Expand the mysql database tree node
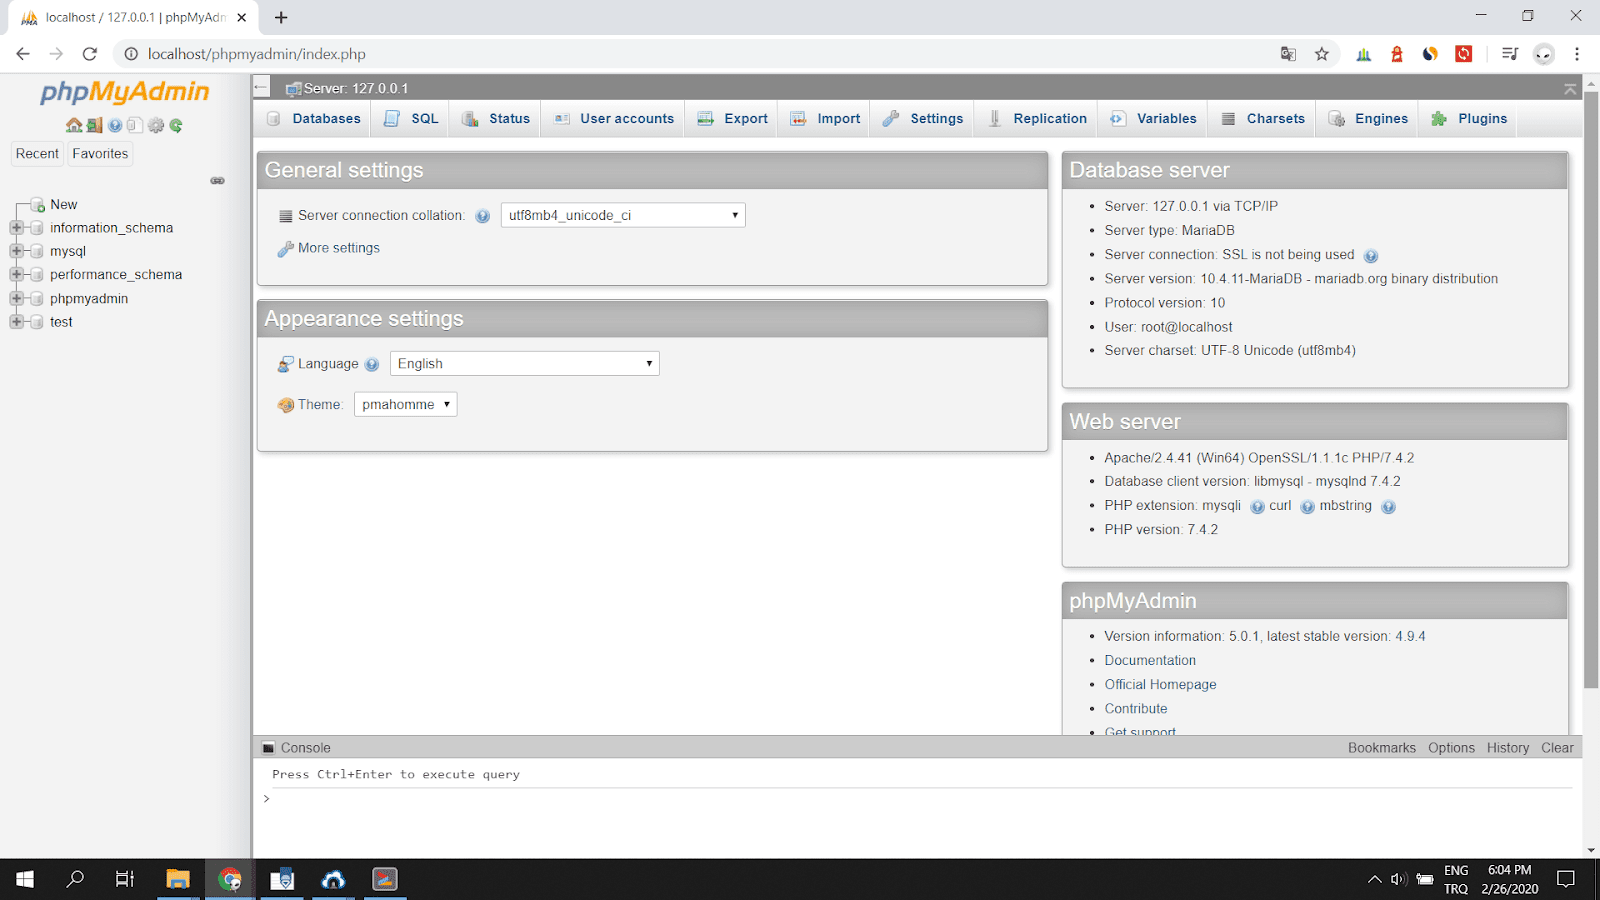 [16, 251]
